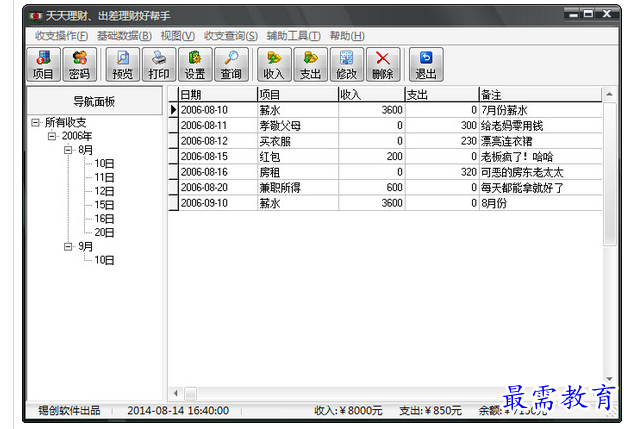
Task: Click the status bar date 2014-08-14
Action: coord(178,410)
